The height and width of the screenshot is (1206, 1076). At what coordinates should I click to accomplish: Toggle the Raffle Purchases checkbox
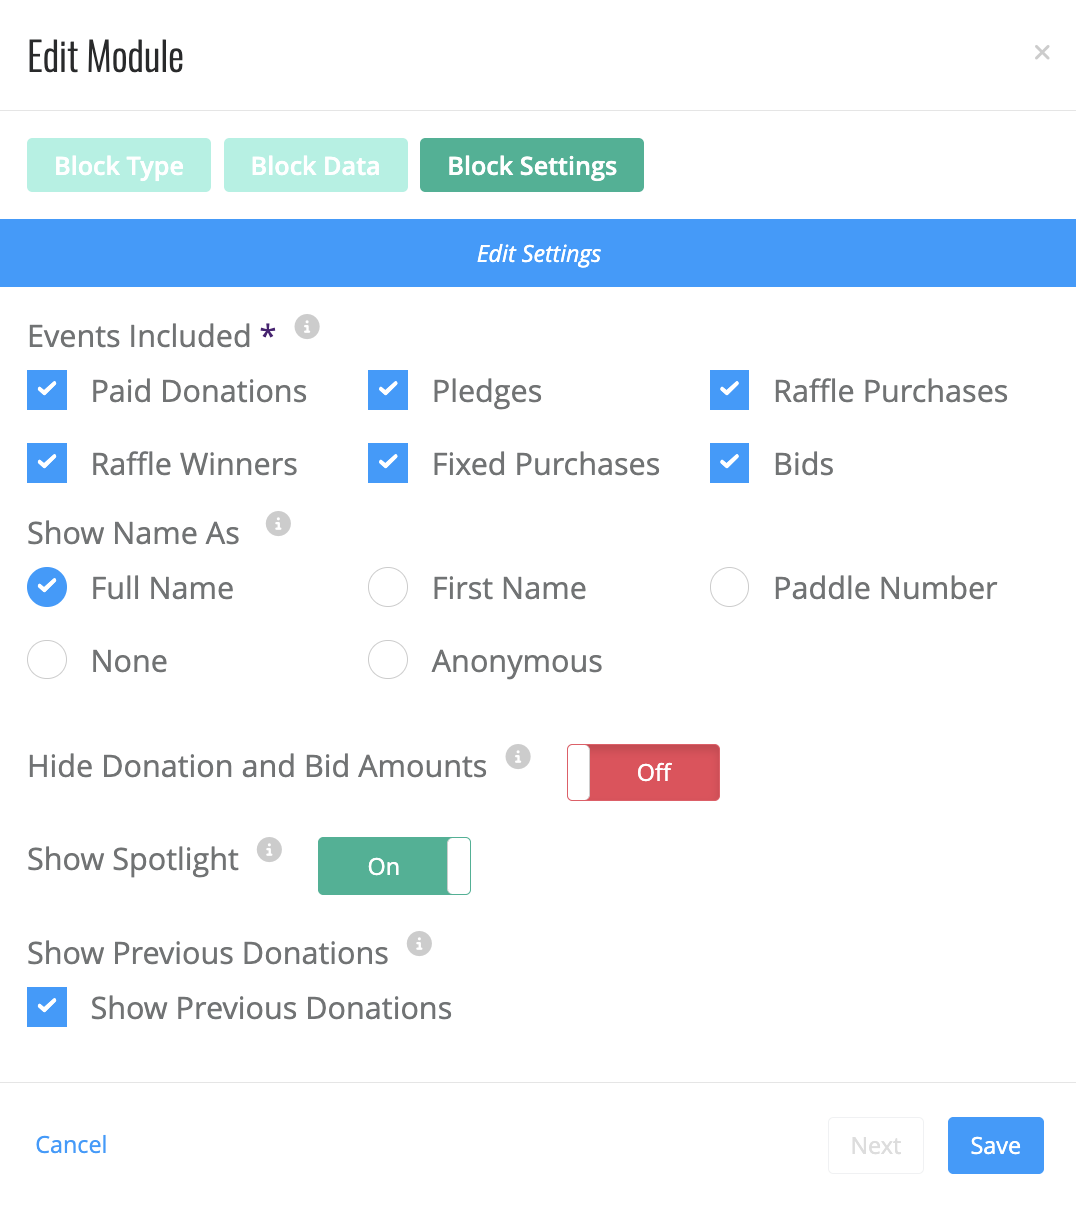pos(730,390)
